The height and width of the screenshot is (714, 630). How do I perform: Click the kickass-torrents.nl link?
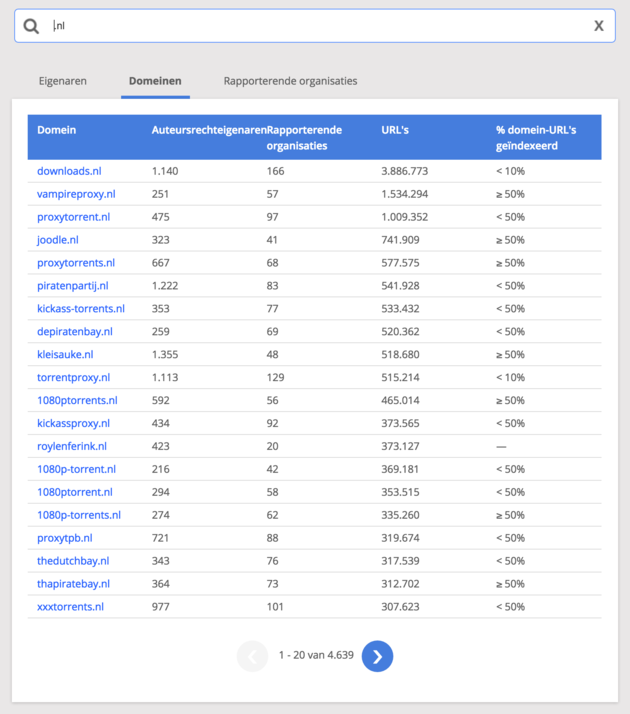tap(81, 309)
